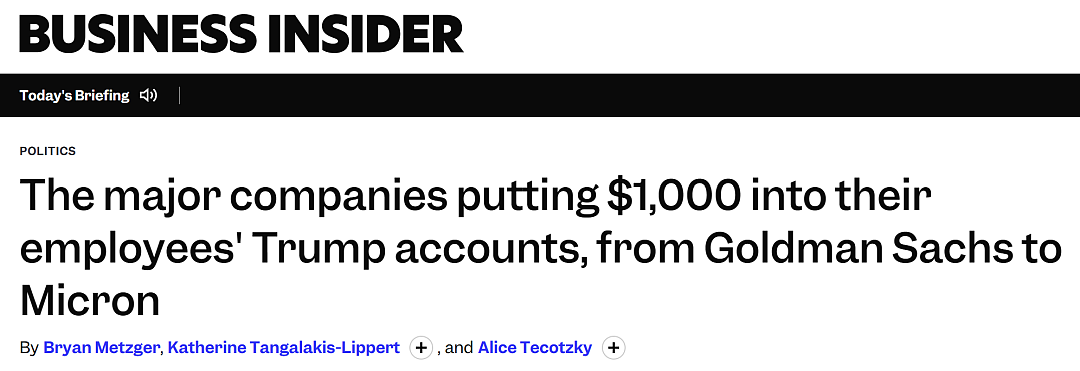Click the vertical divider beside Today's Briefing
This screenshot has height=371, width=1080.
(x=179, y=95)
